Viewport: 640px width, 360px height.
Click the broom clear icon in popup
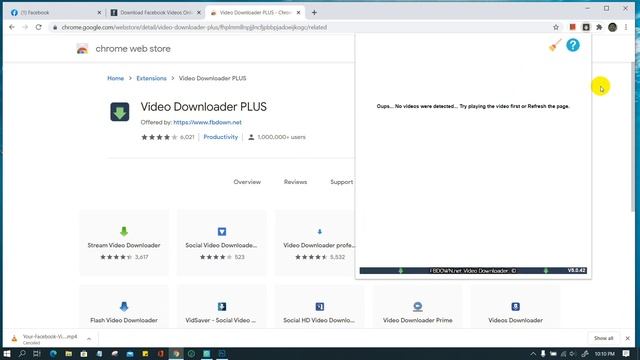555,45
